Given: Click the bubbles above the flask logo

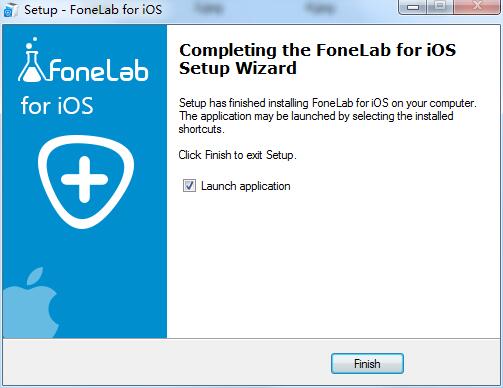Looking at the screenshot, I should pyautogui.click(x=32, y=43).
